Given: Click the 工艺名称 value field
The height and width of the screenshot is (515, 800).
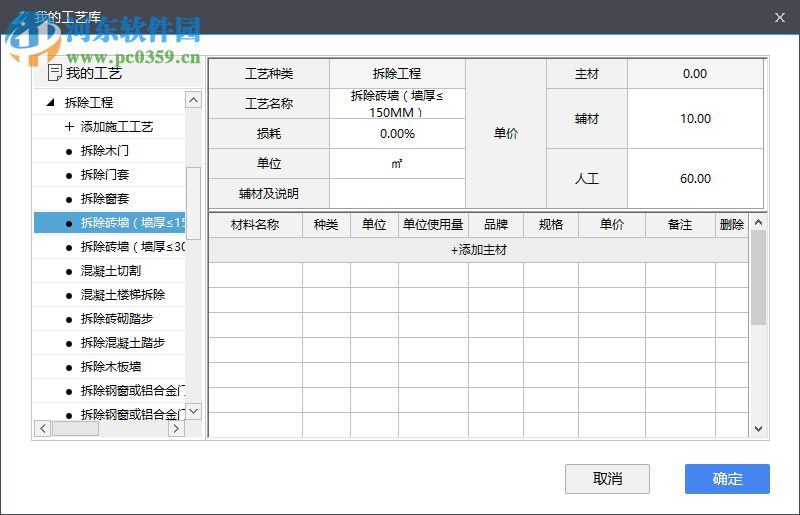Looking at the screenshot, I should tap(397, 104).
